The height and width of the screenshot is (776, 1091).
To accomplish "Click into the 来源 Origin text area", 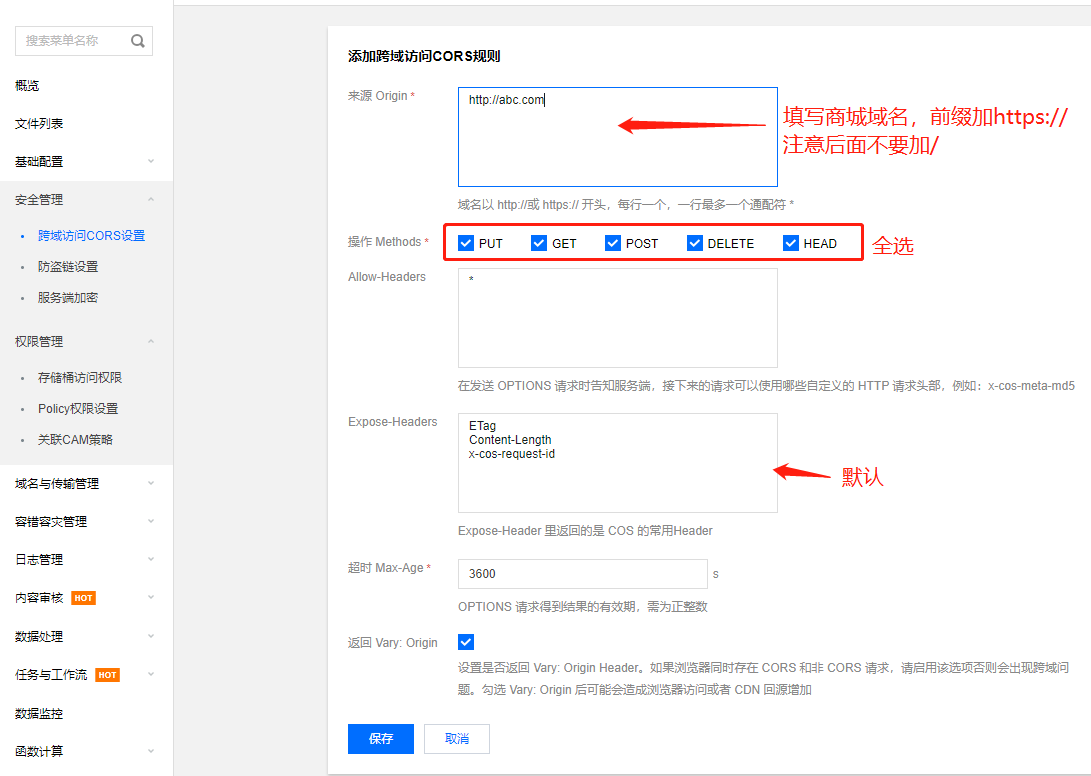I will click(617, 137).
